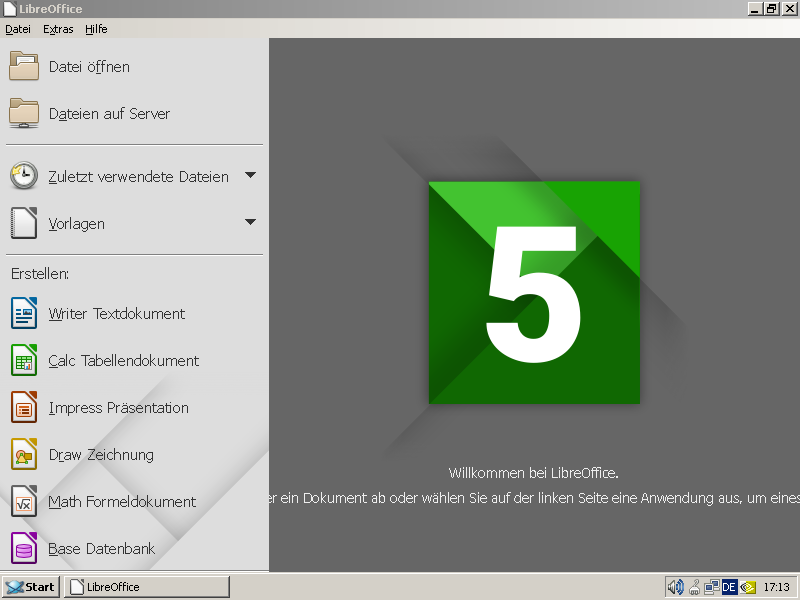Image resolution: width=800 pixels, height=600 pixels.
Task: Click the "Willkommen bei LibreOffice." text
Action: coord(534,473)
